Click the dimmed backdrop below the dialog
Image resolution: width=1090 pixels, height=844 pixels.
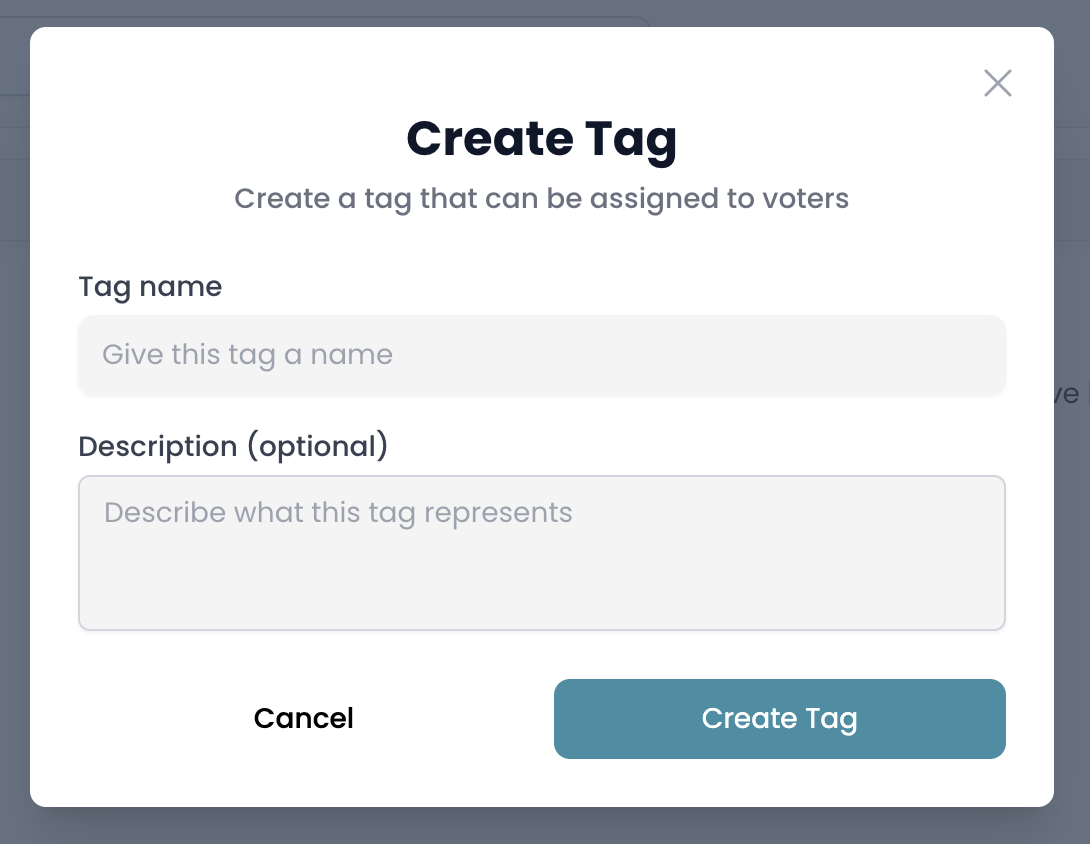pyautogui.click(x=542, y=826)
